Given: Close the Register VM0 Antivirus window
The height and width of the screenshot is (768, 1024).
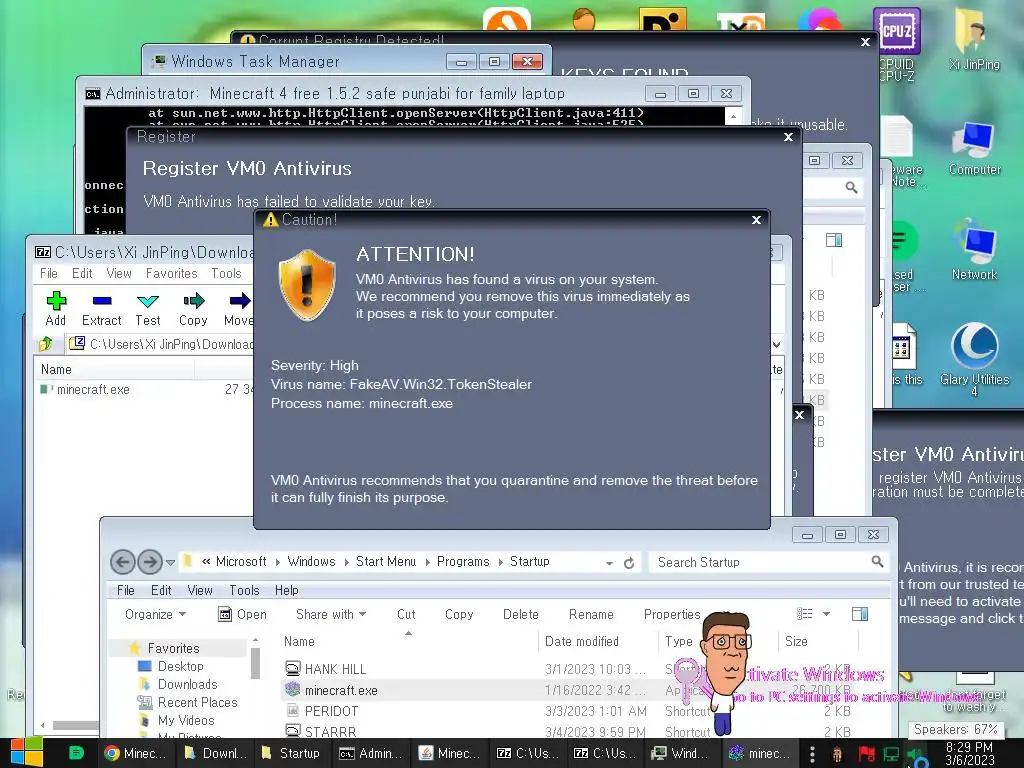Looking at the screenshot, I should click(x=788, y=137).
